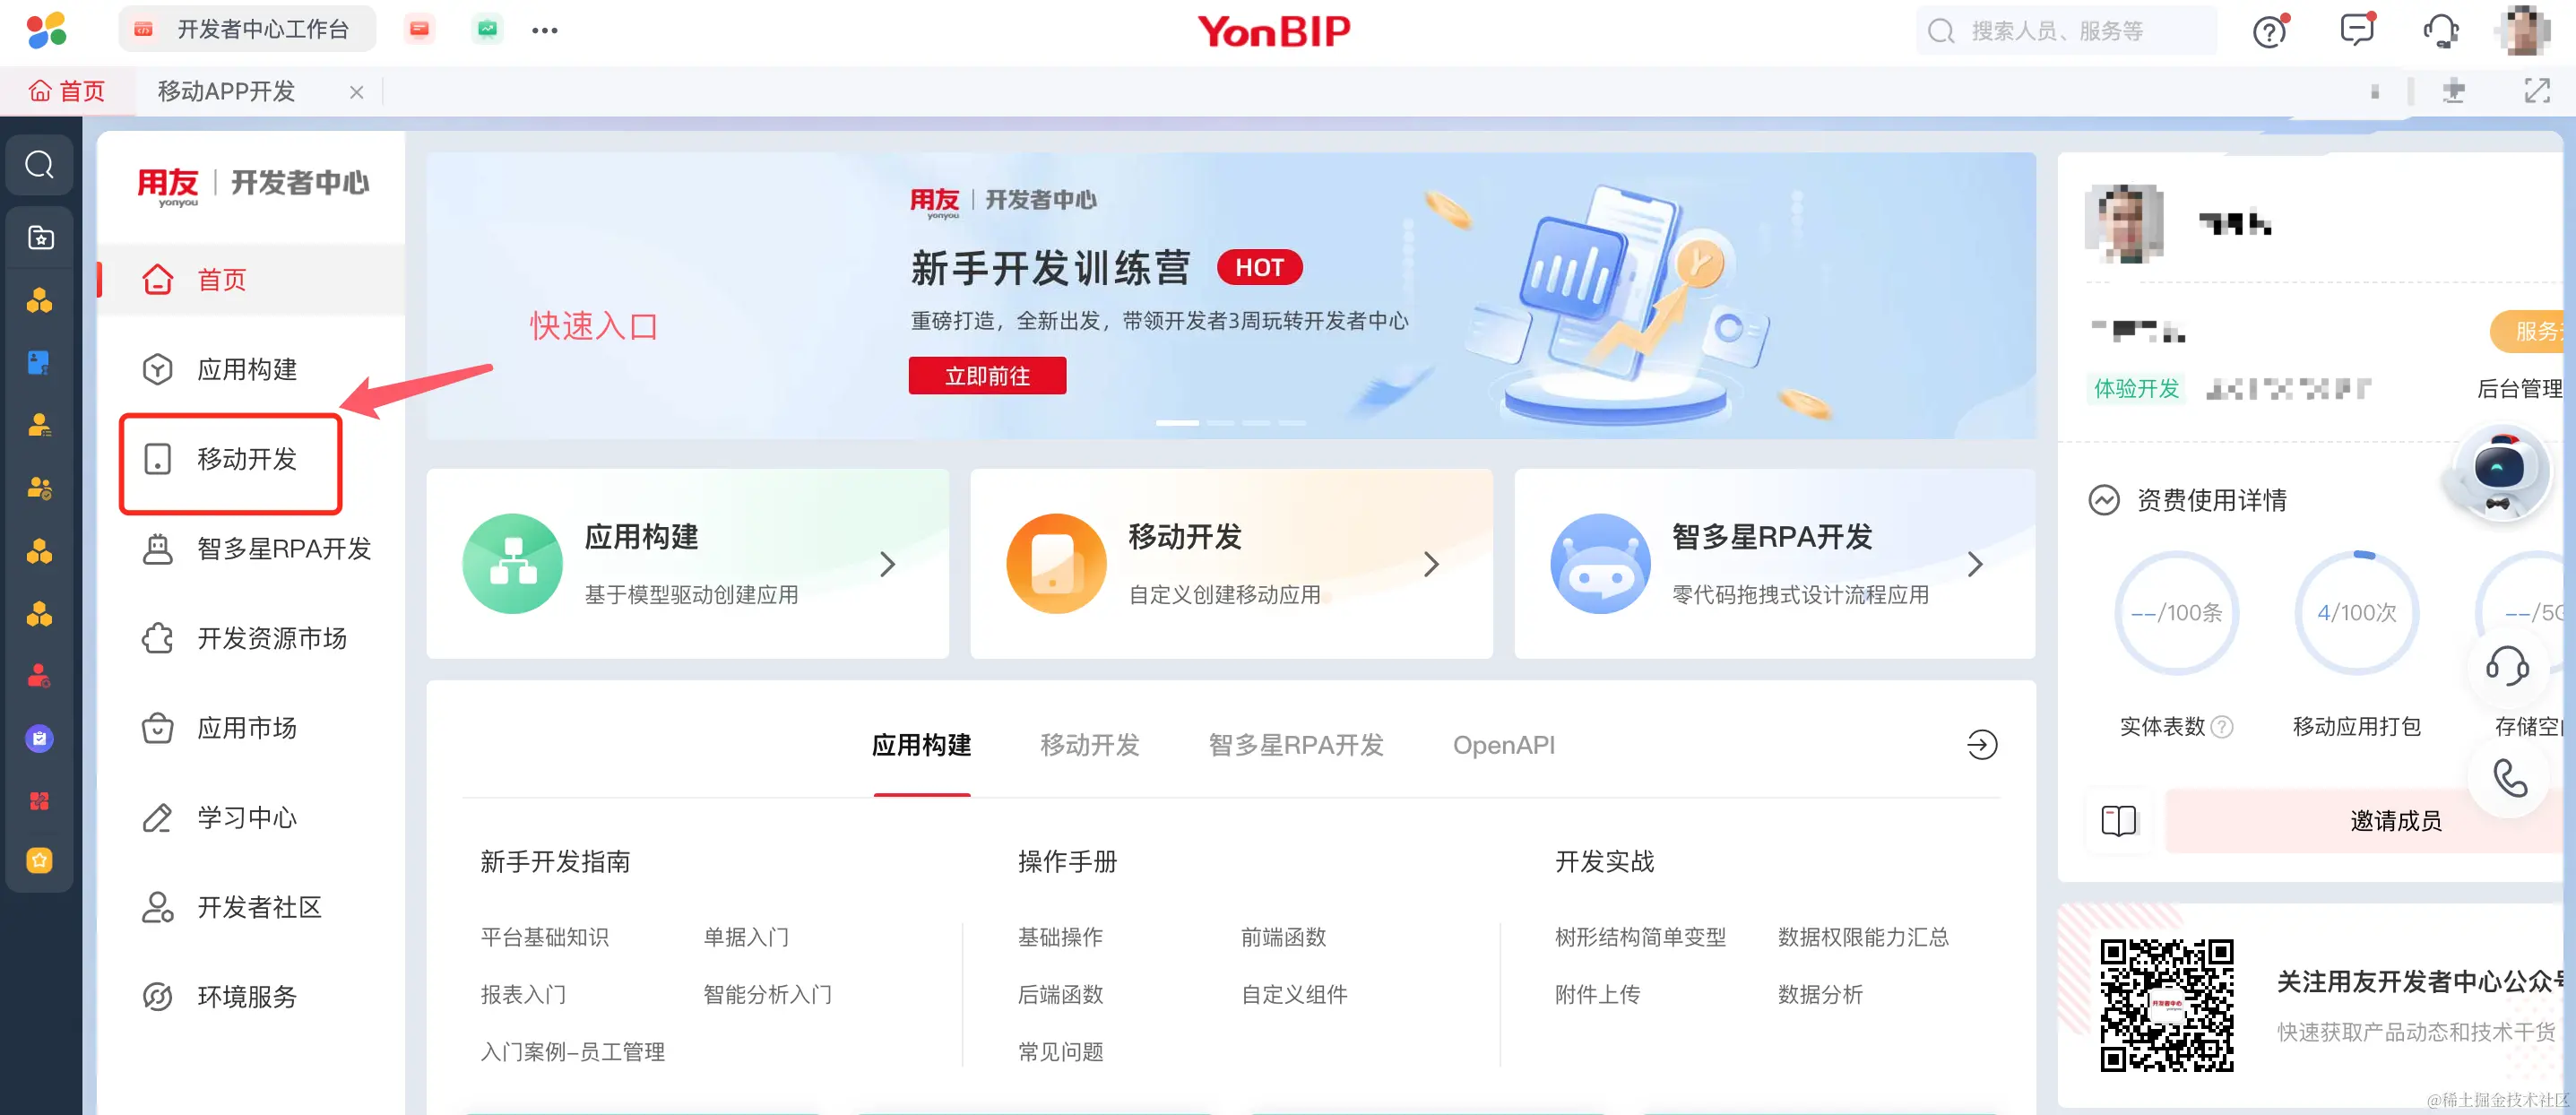Image resolution: width=2576 pixels, height=1115 pixels.
Task: Click the help icon next to 实体表数
Action: point(2222,727)
